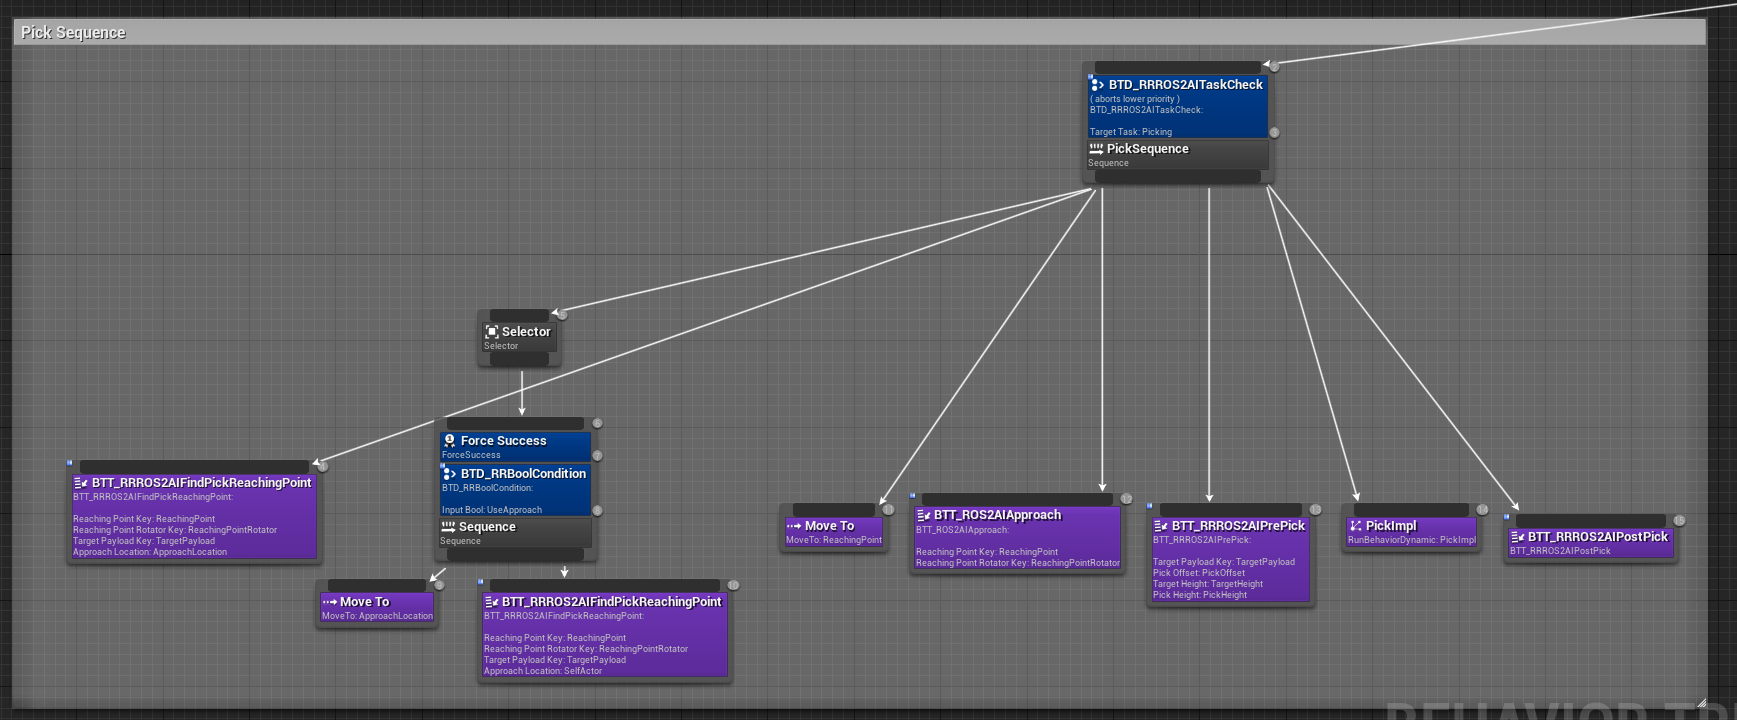Click the BTD_RRROS2AITaskCheck decorator icon
This screenshot has width=1737, height=720.
coord(1098,85)
